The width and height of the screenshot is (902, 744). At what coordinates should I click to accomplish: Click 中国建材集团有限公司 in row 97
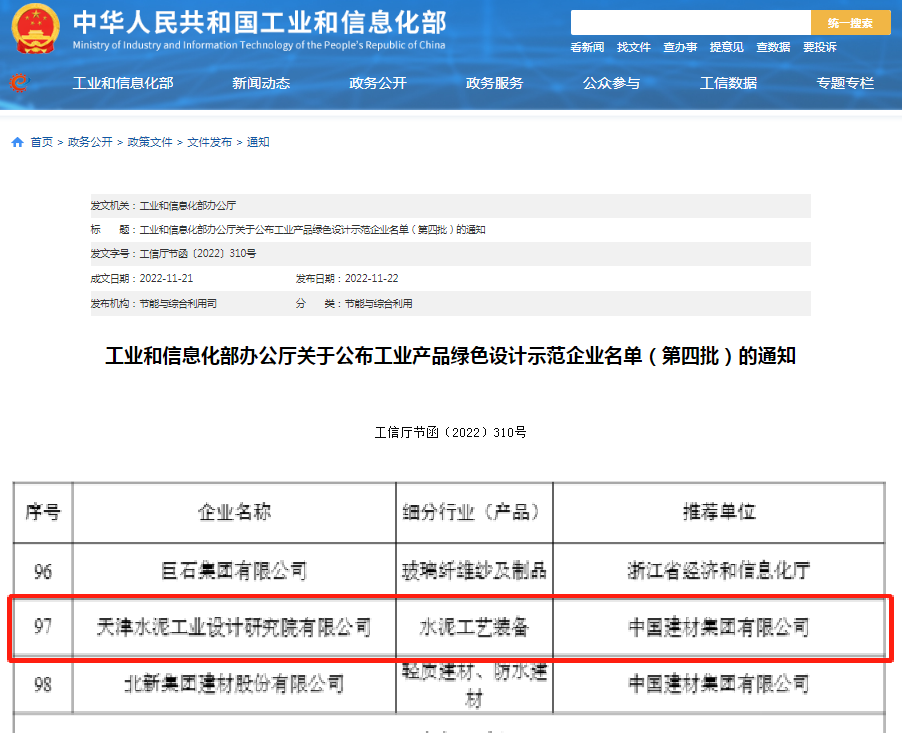[719, 627]
